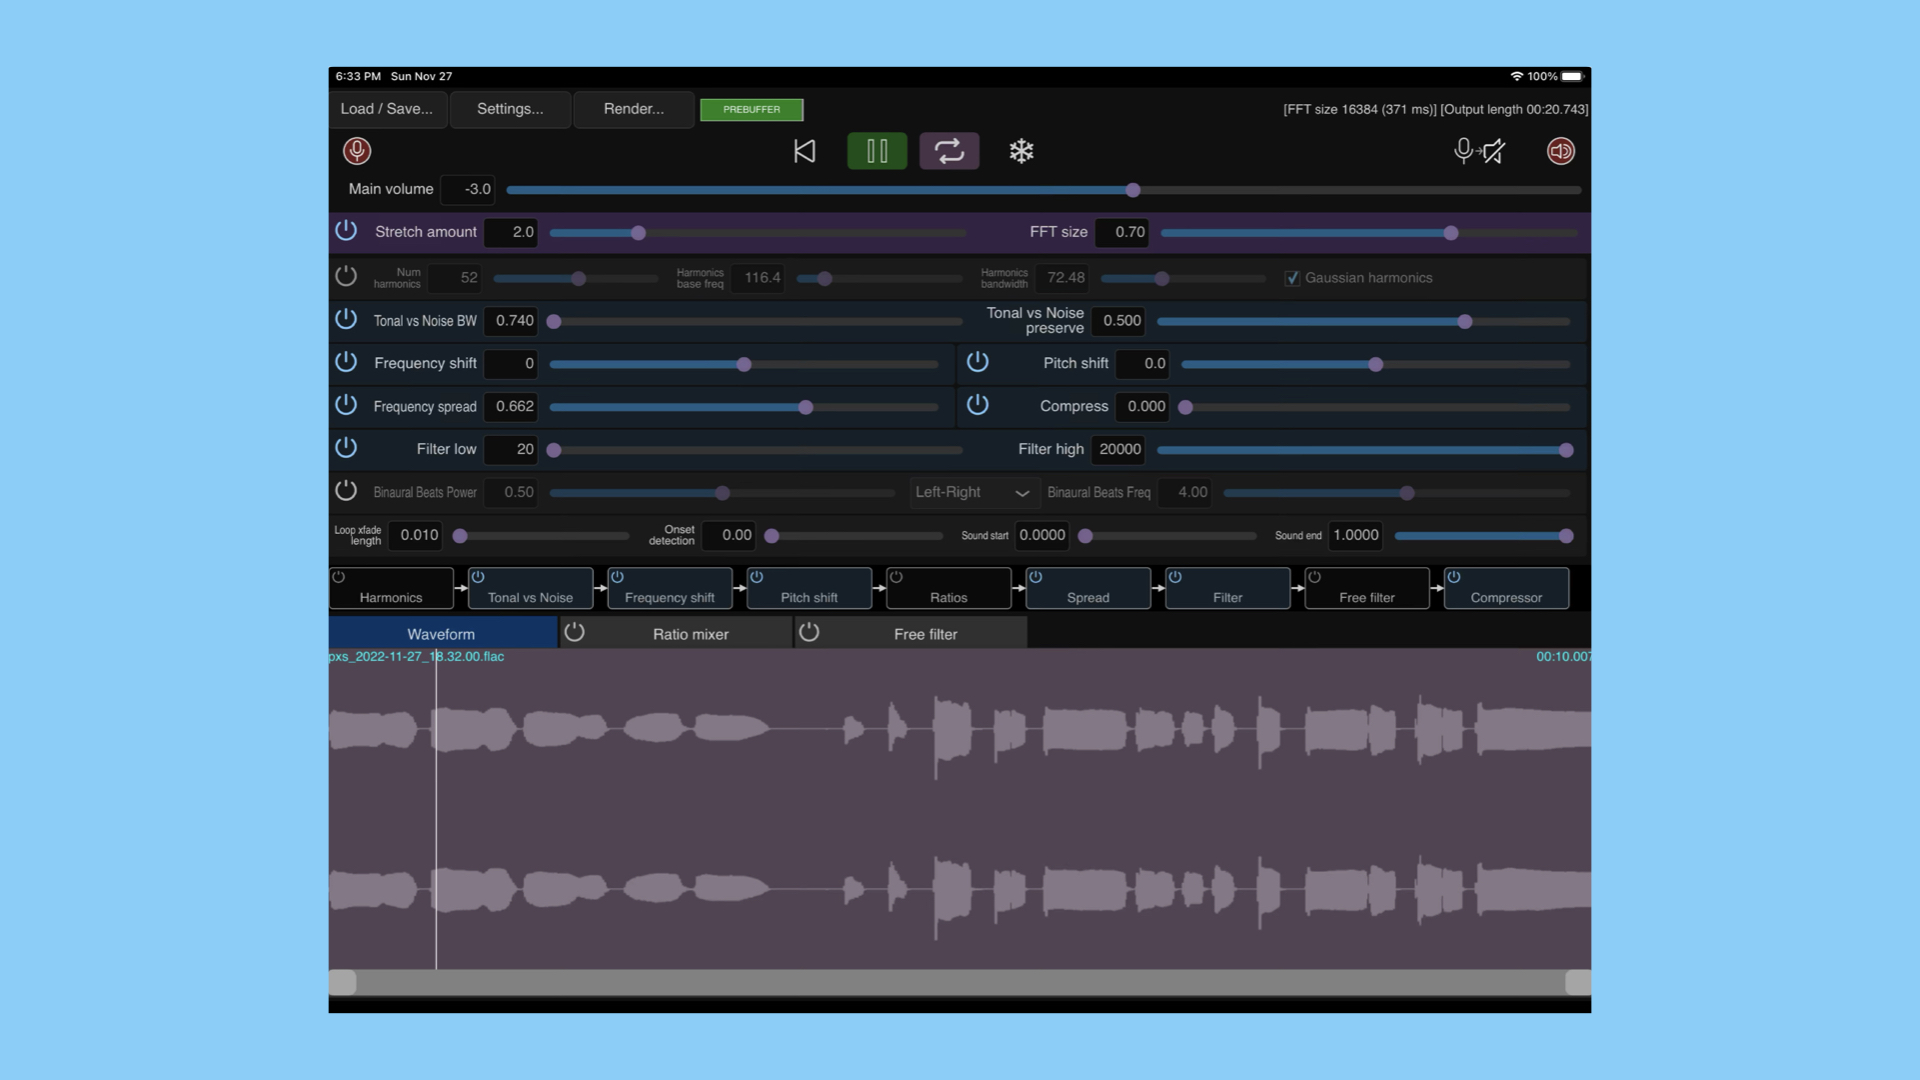1920x1080 pixels.
Task: Select the Compressor chain module
Action: coord(1506,589)
